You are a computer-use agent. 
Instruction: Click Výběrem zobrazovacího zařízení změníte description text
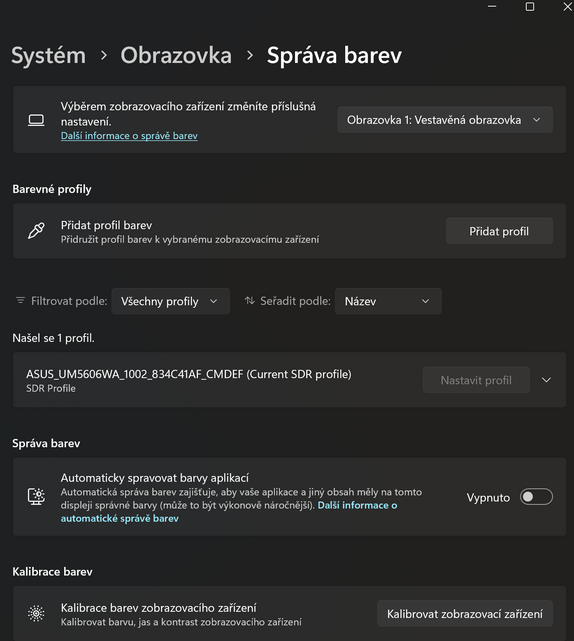(x=188, y=114)
